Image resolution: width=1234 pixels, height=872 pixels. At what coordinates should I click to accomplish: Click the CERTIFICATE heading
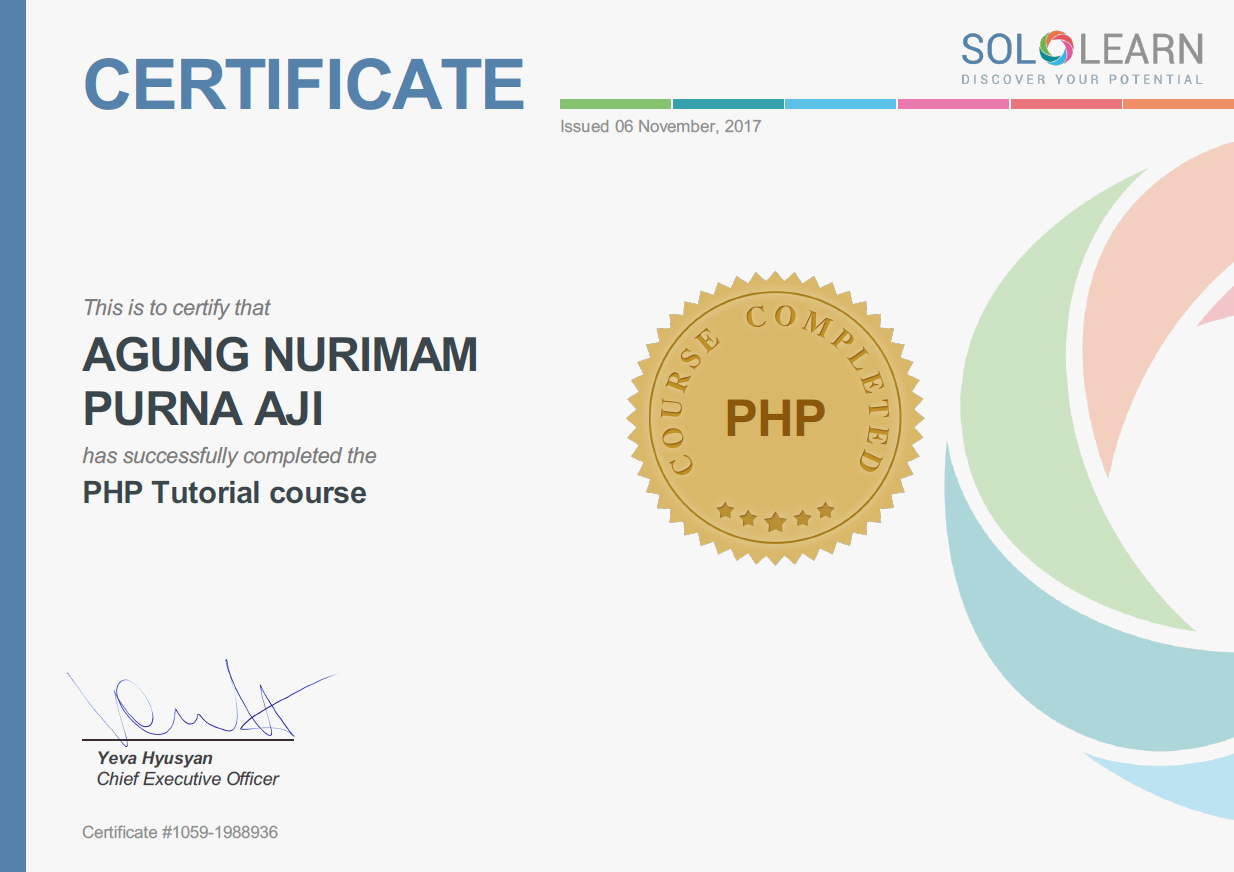[304, 84]
